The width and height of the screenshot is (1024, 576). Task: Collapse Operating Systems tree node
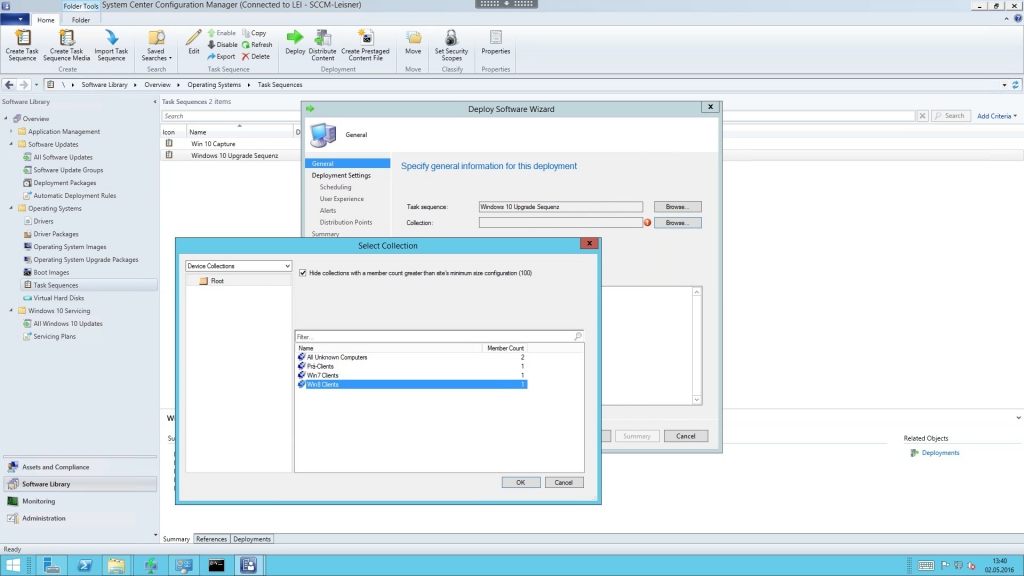(x=11, y=208)
